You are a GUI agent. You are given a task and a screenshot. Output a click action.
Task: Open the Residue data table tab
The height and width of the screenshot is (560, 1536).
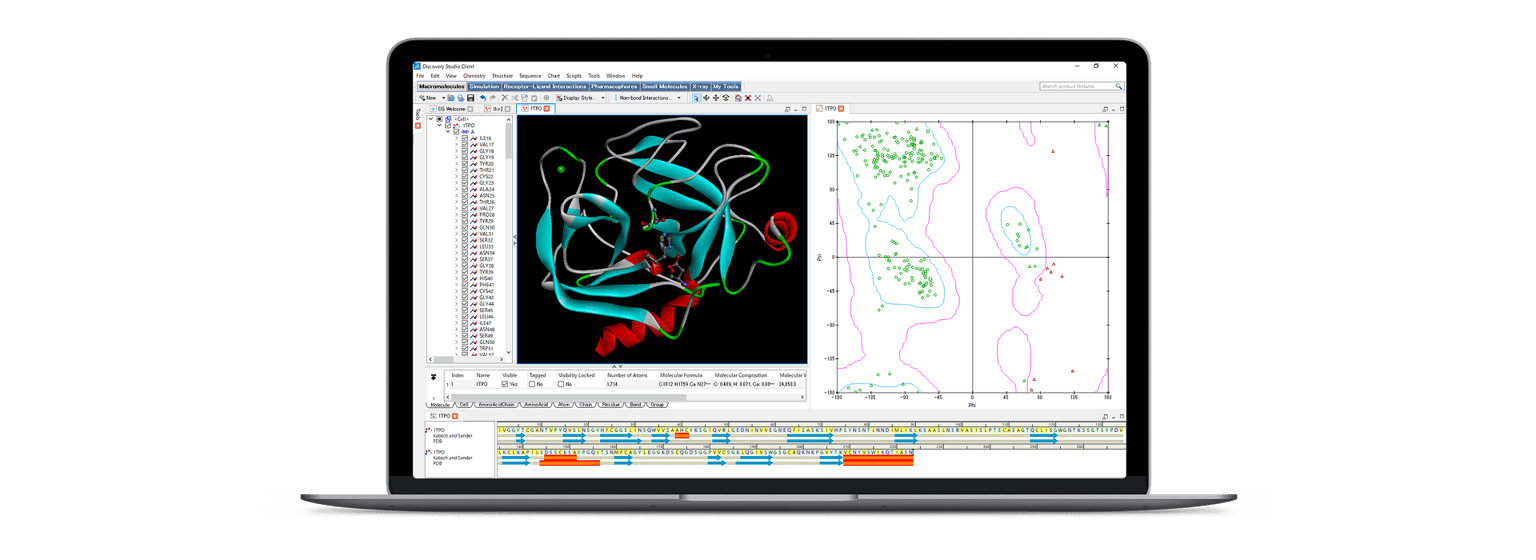(611, 405)
